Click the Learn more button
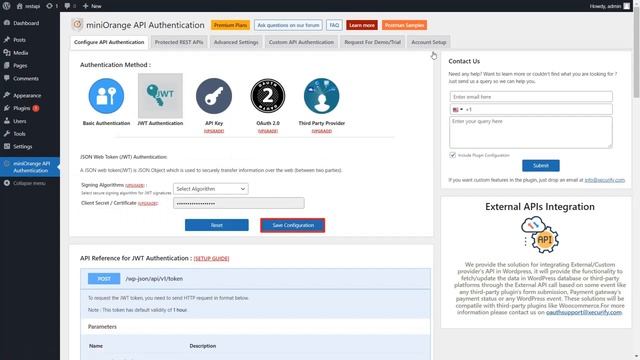 click(362, 25)
